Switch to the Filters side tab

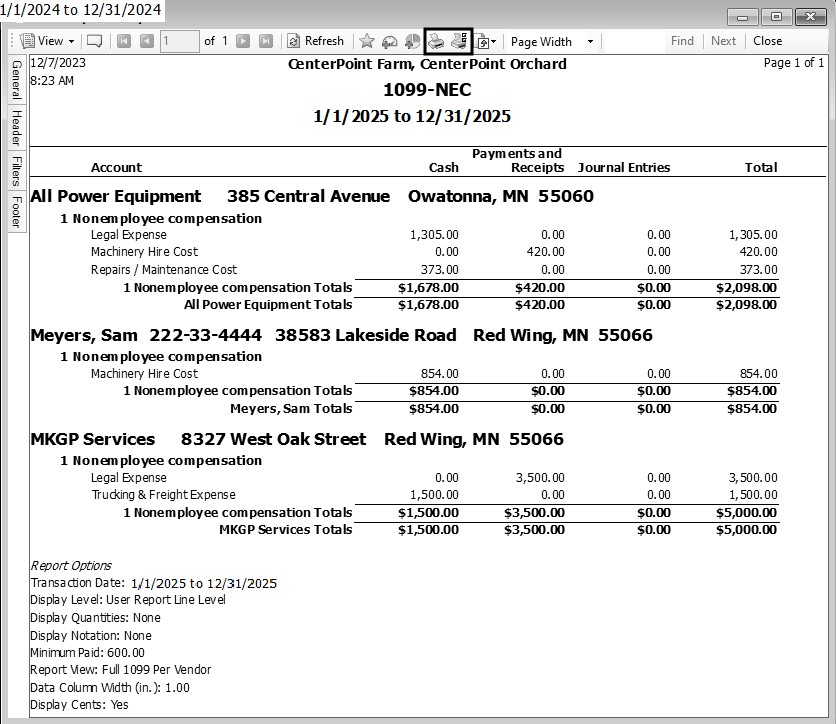pos(16,171)
